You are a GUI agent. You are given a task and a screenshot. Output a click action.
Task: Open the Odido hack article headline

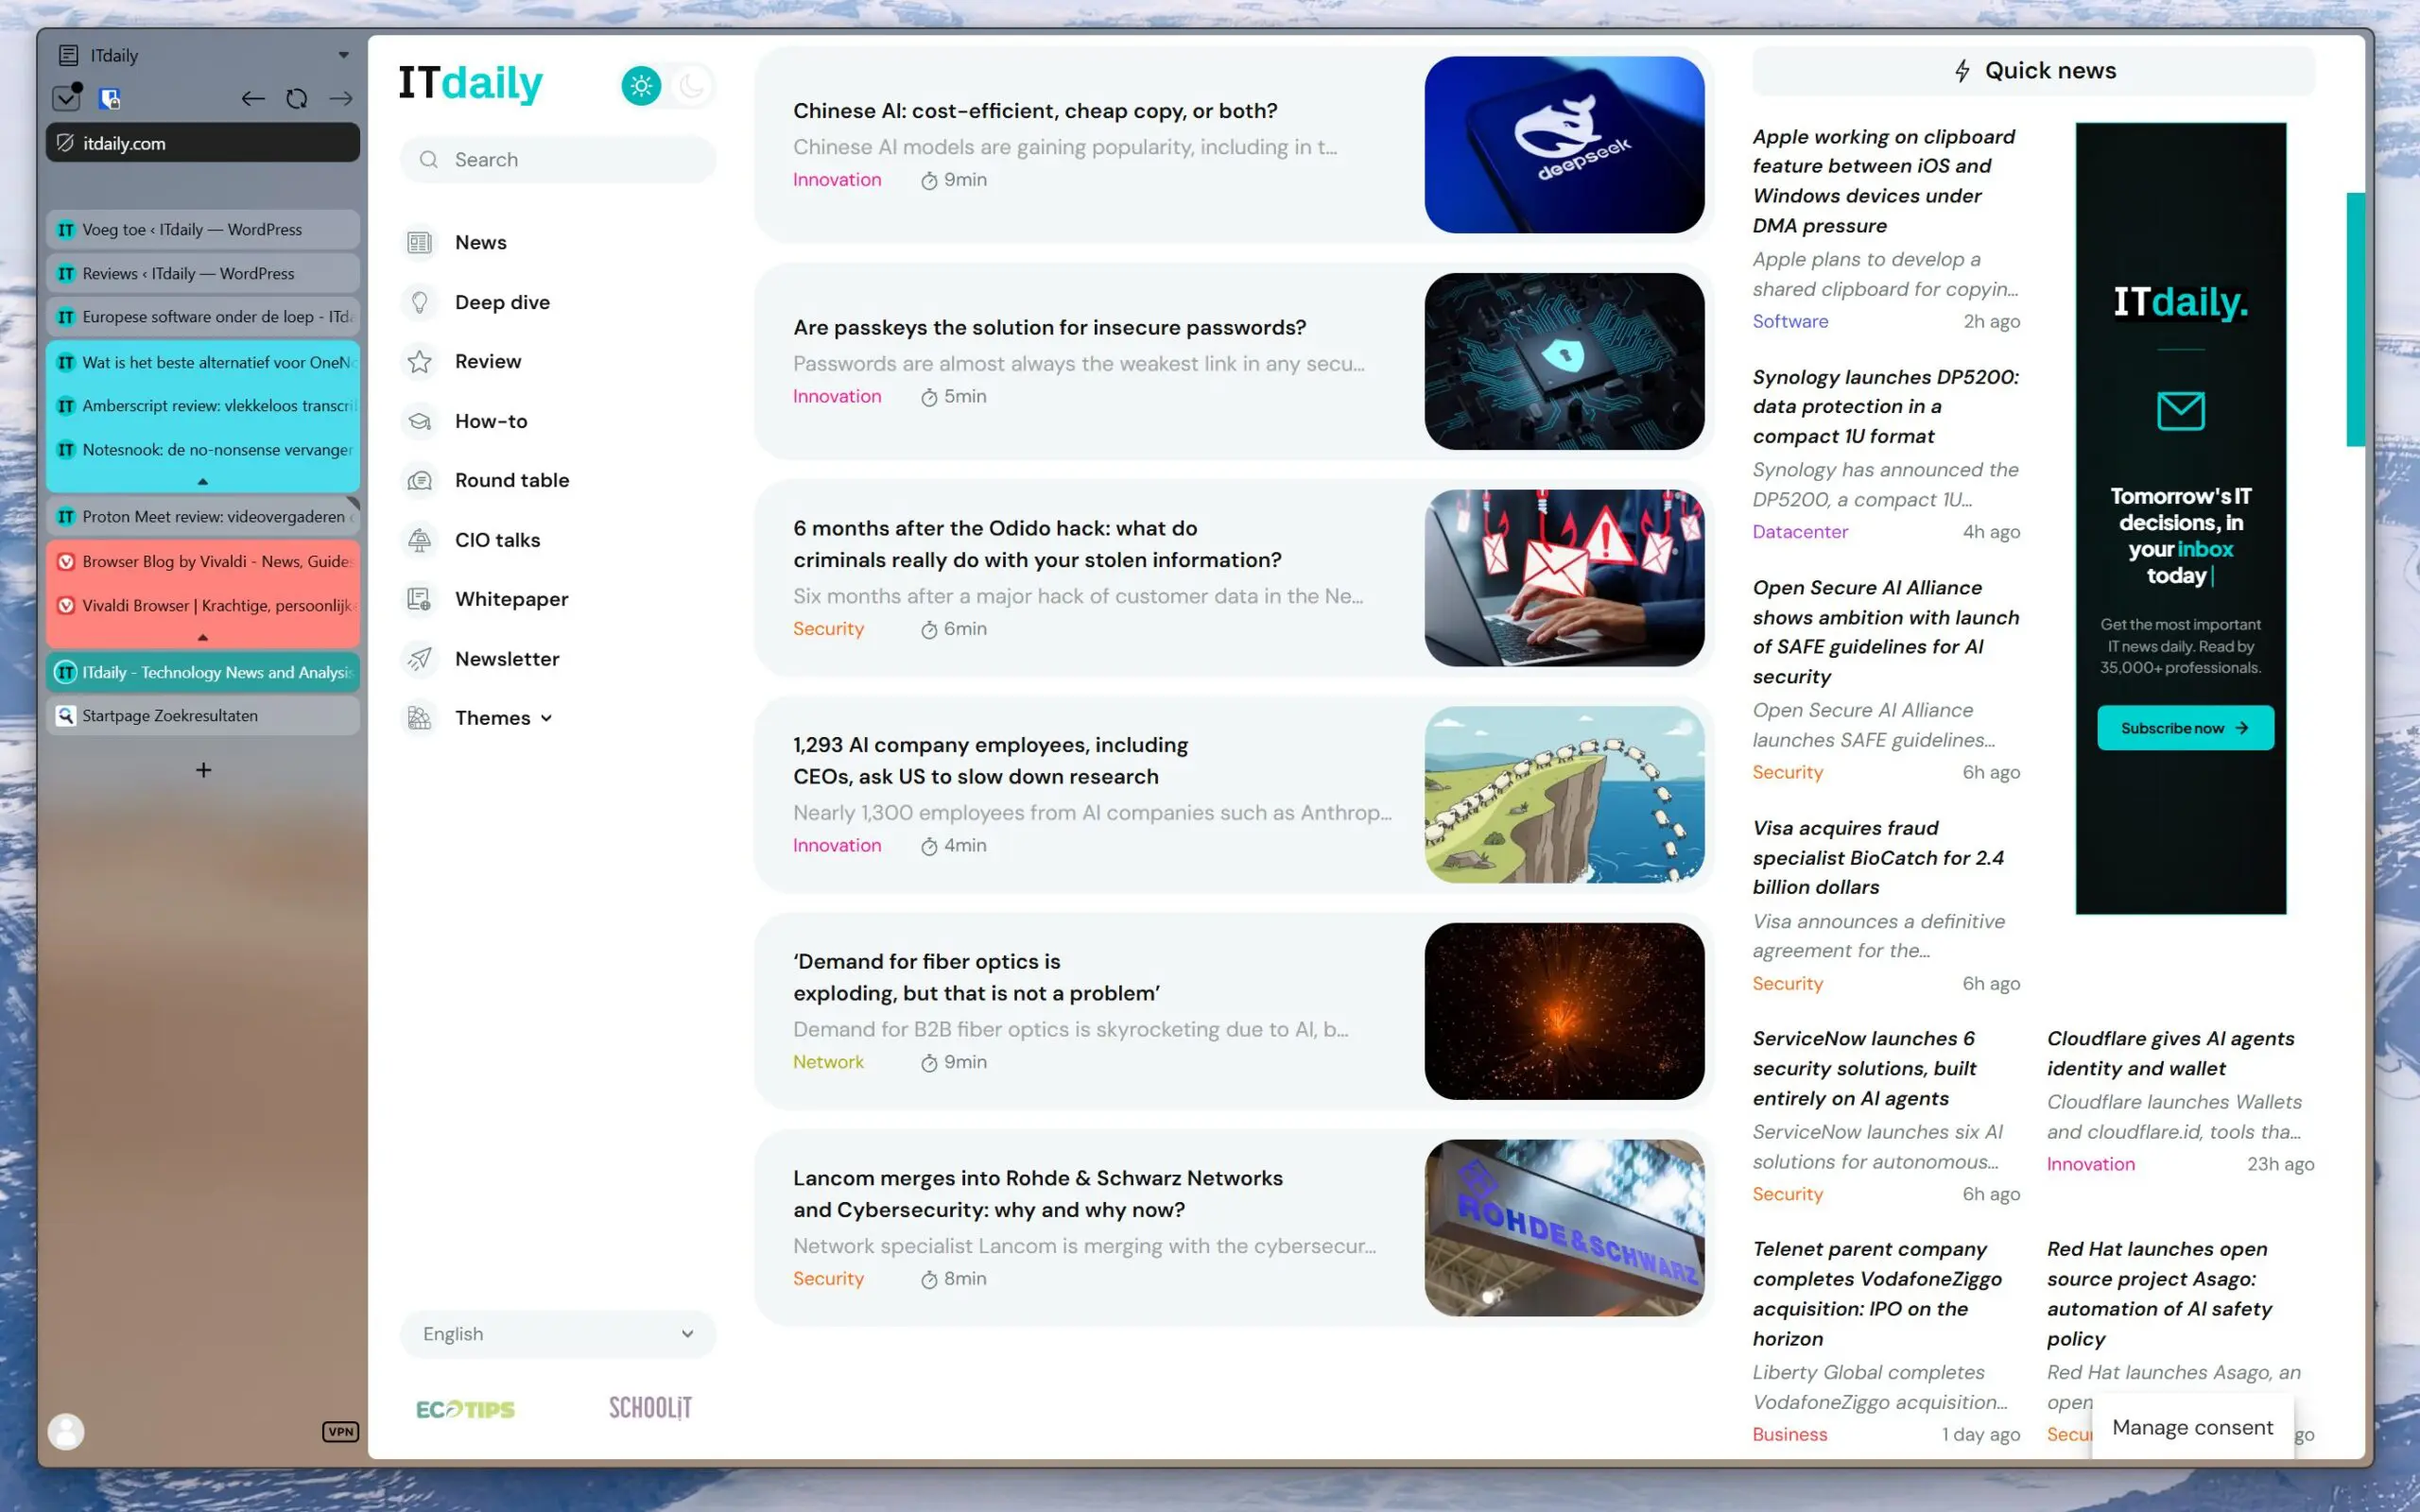tap(1037, 544)
